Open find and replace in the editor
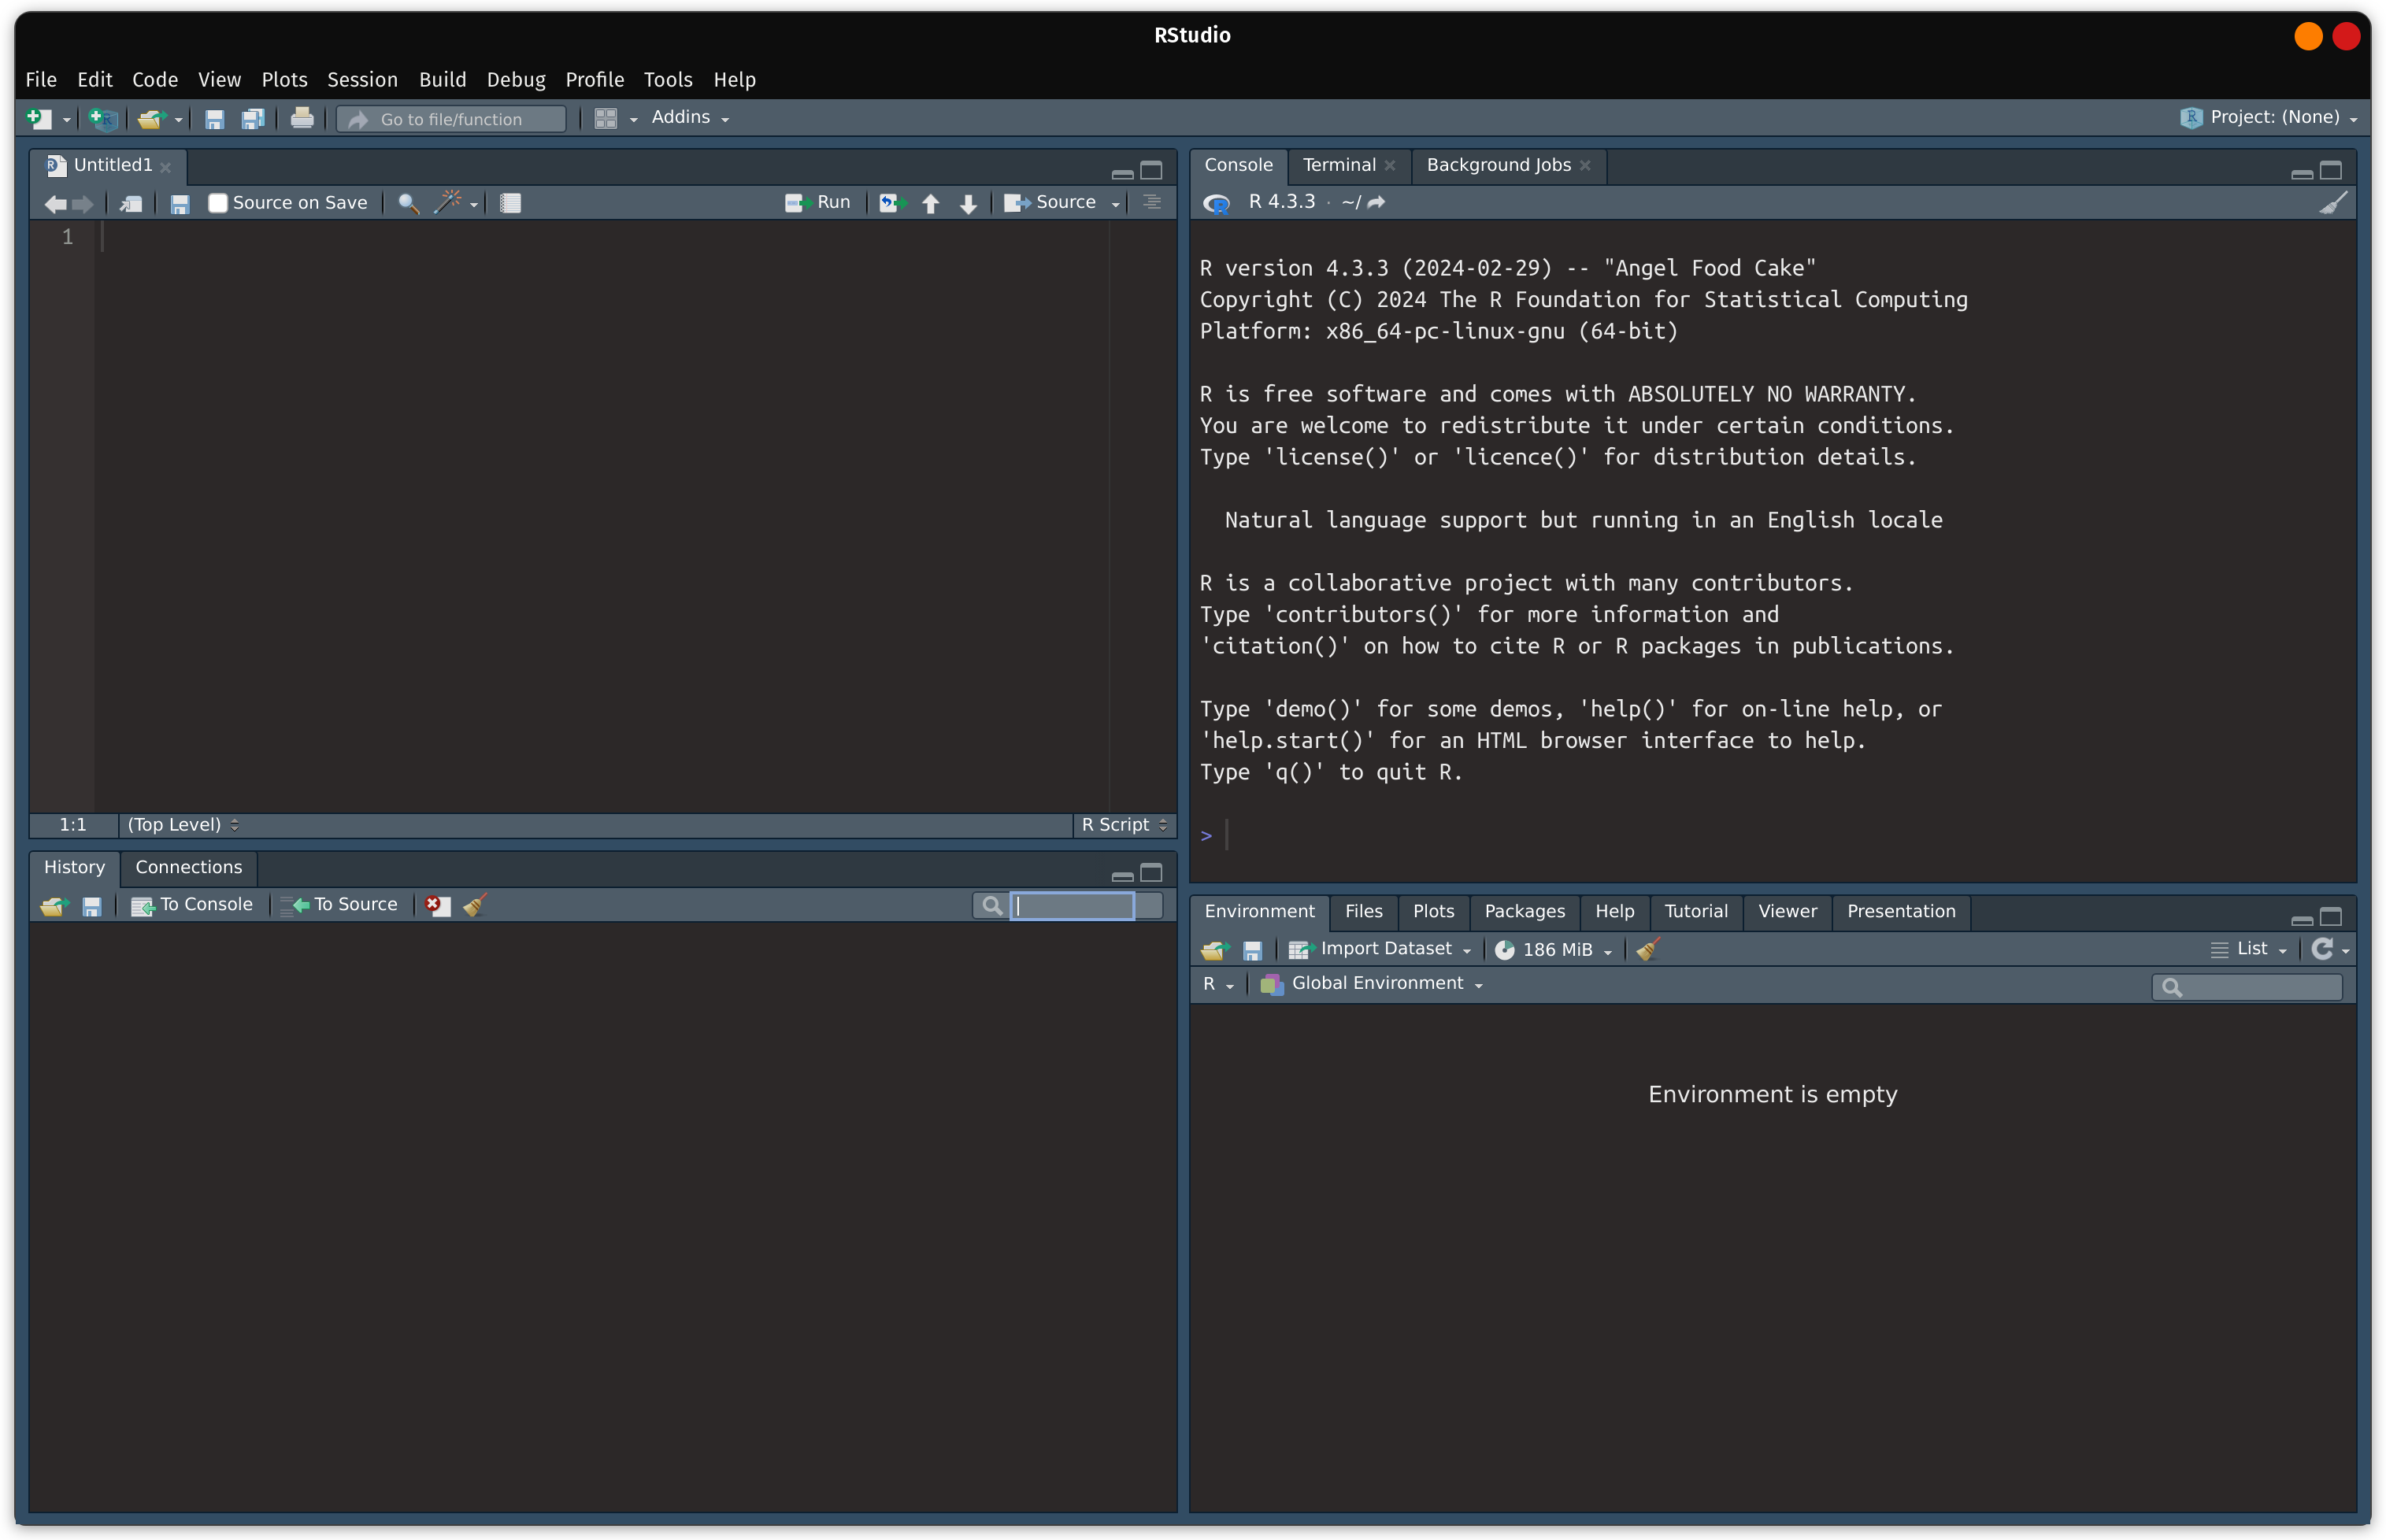This screenshot has height=1540, width=2386. [407, 203]
